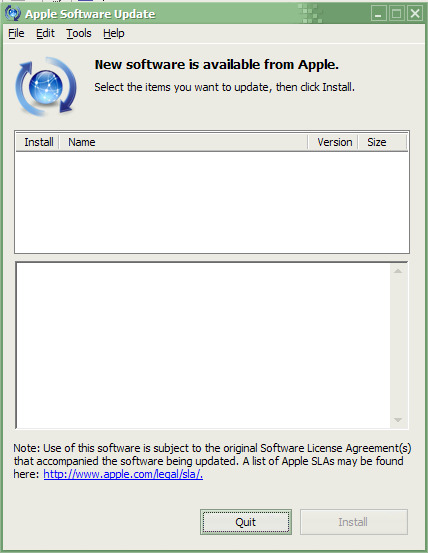Open the apple.com/legal/sla link

point(123,474)
